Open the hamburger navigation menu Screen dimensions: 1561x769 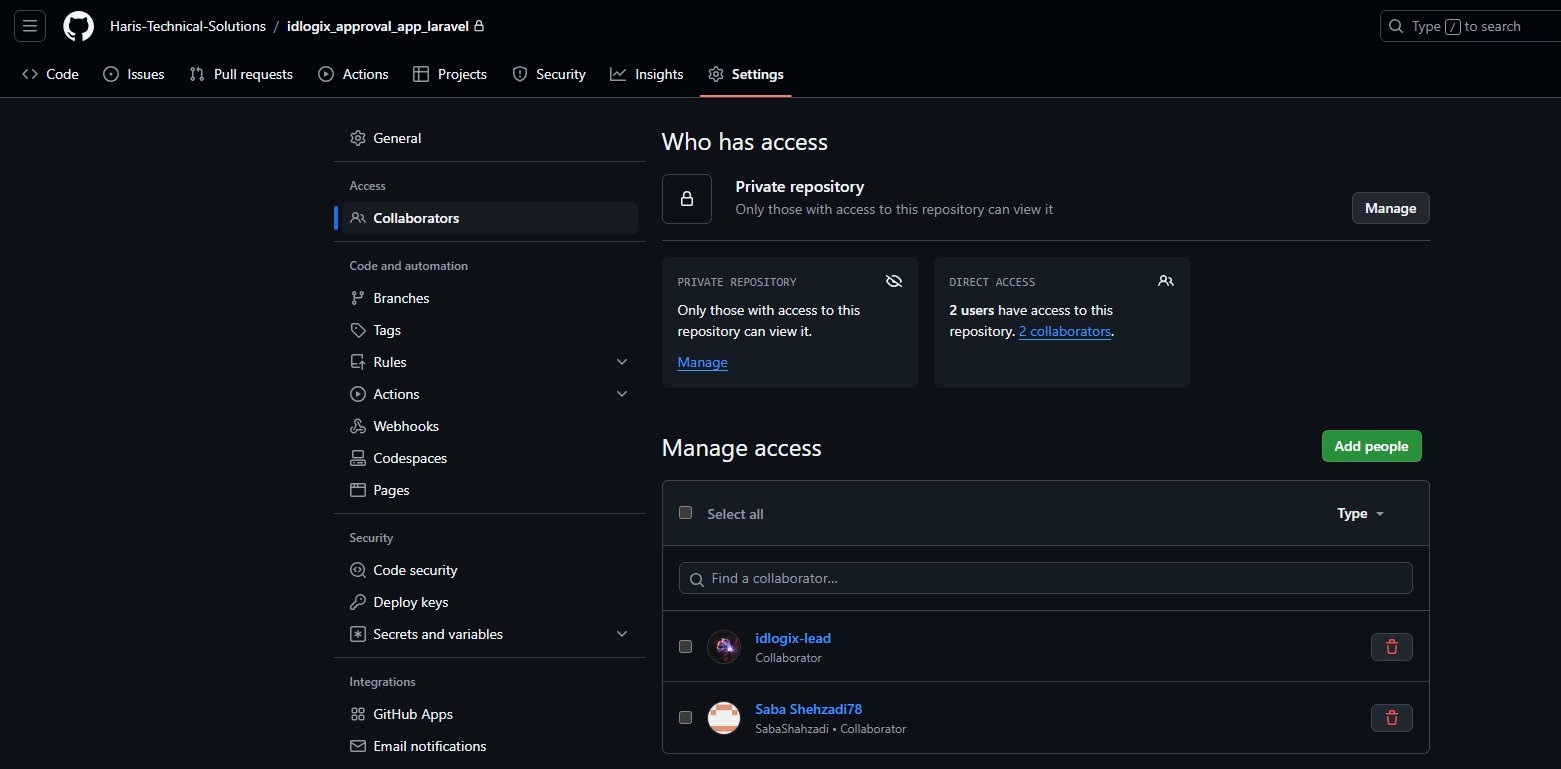point(30,26)
